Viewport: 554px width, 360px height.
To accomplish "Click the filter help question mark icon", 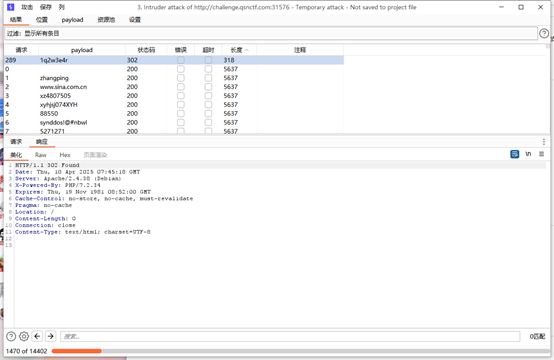I will (544, 33).
